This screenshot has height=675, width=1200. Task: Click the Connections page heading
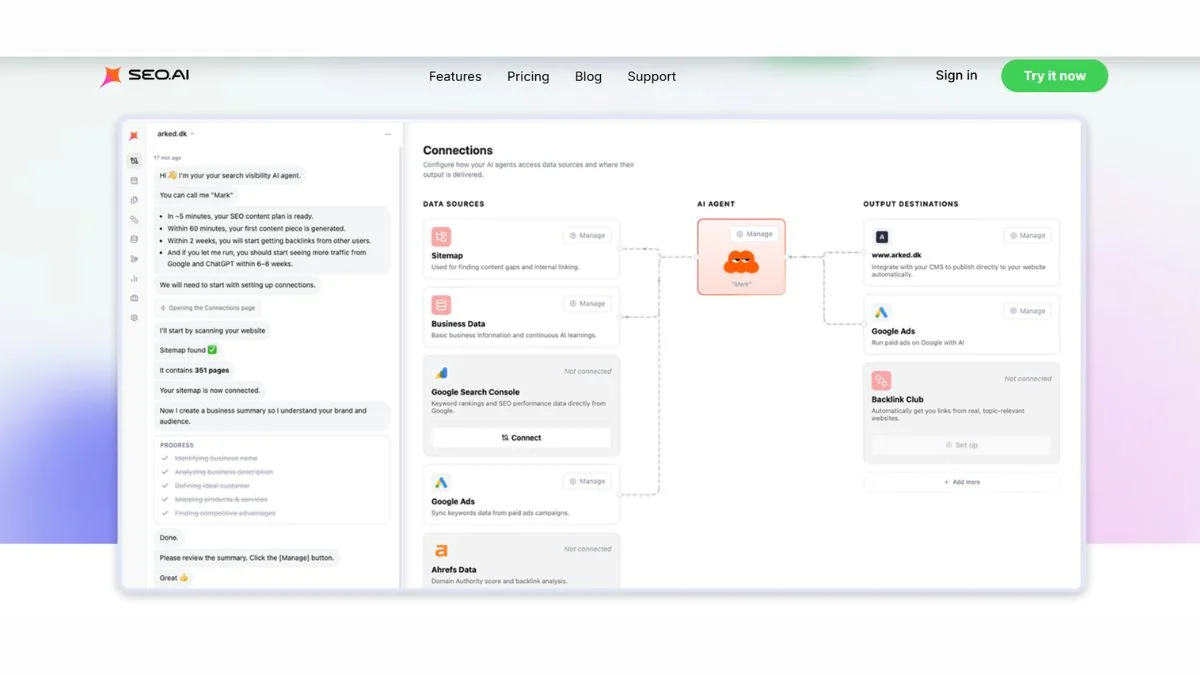point(458,150)
